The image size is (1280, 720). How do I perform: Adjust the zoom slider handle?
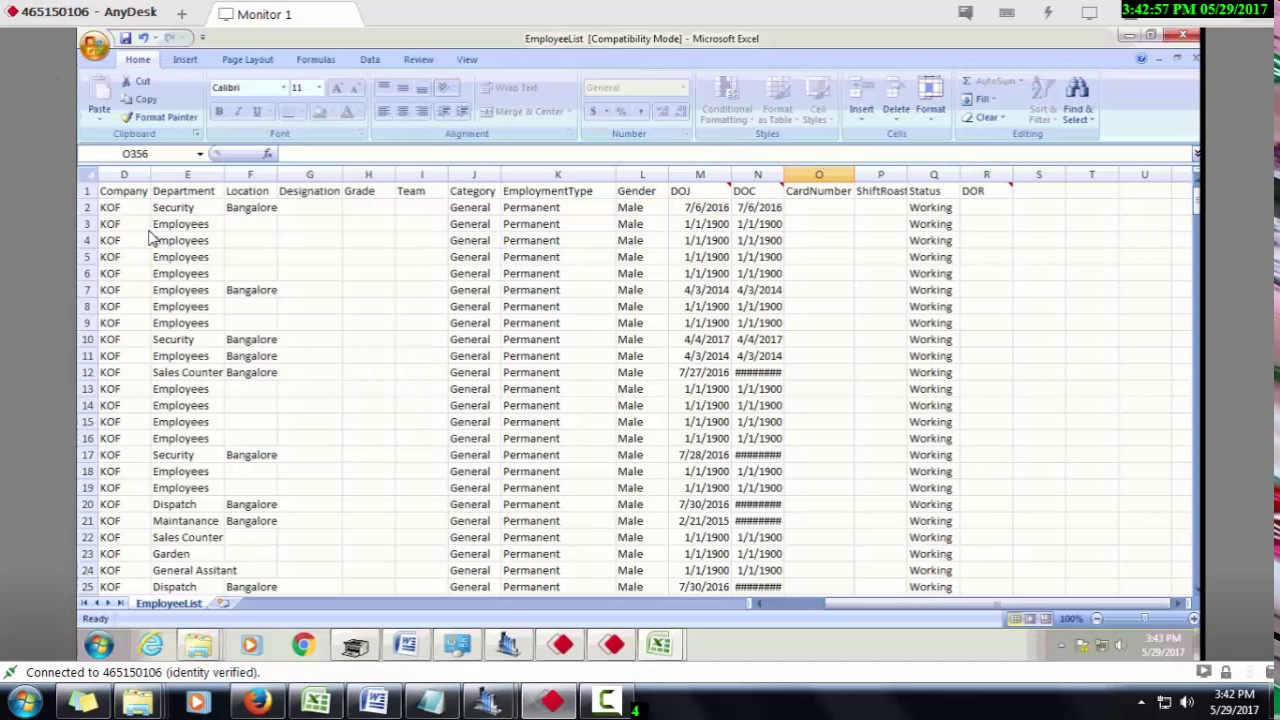[x=1145, y=619]
